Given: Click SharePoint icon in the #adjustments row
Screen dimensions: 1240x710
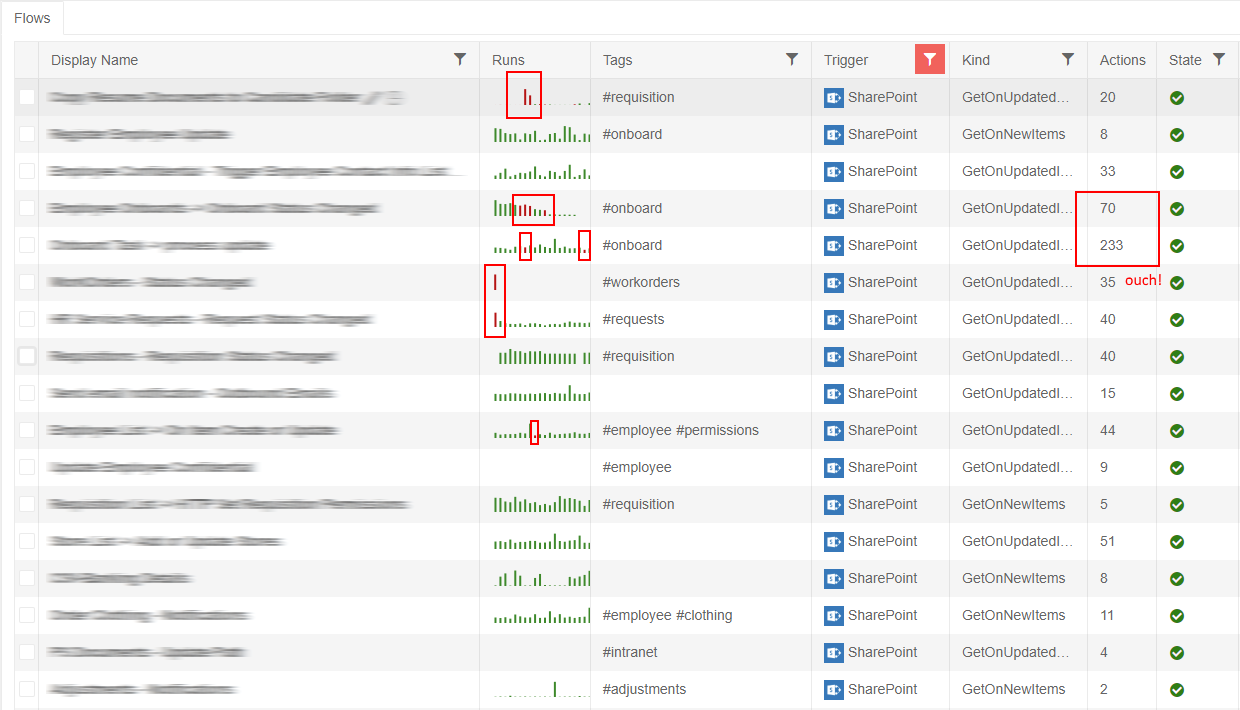Looking at the screenshot, I should pos(834,690).
